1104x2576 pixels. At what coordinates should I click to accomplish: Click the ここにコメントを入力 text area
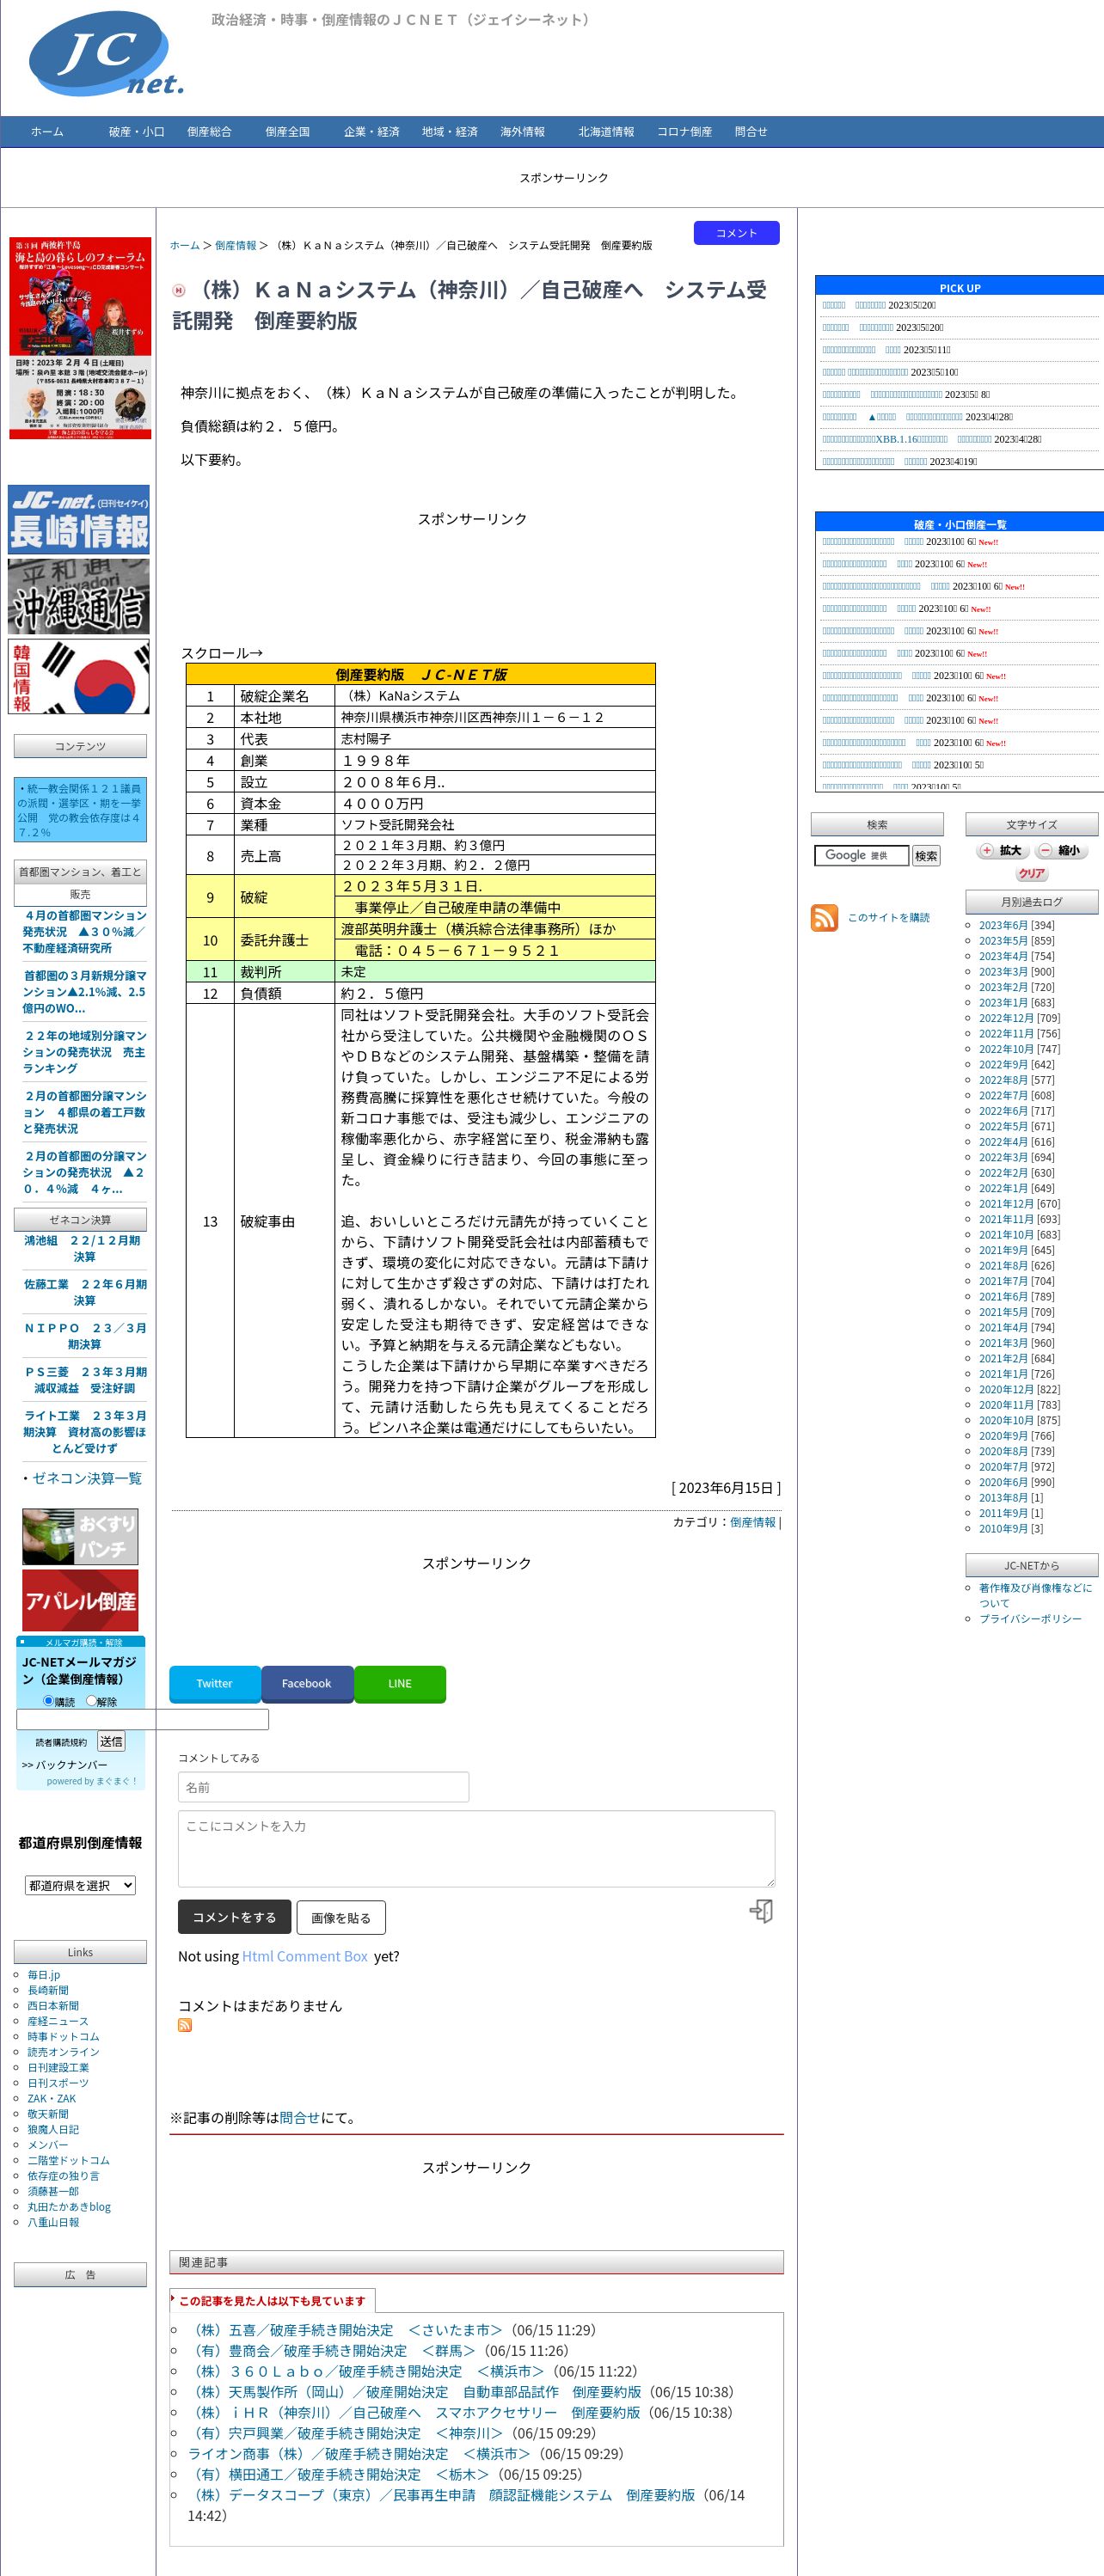[476, 1848]
